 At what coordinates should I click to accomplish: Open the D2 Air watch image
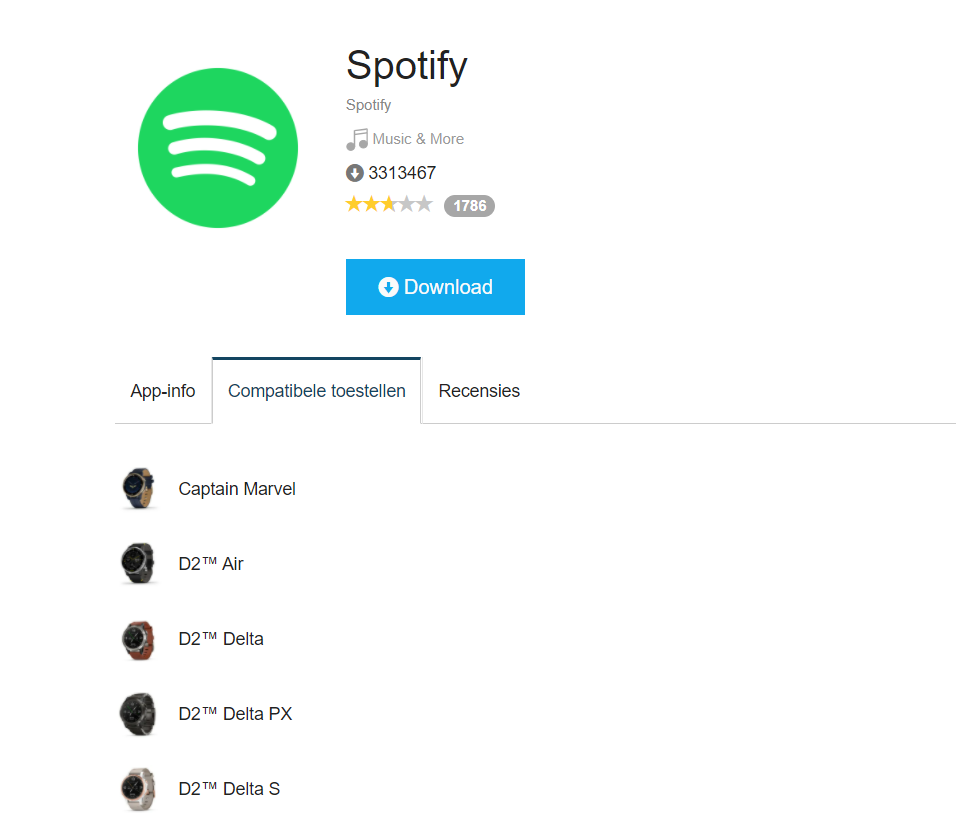(x=138, y=564)
